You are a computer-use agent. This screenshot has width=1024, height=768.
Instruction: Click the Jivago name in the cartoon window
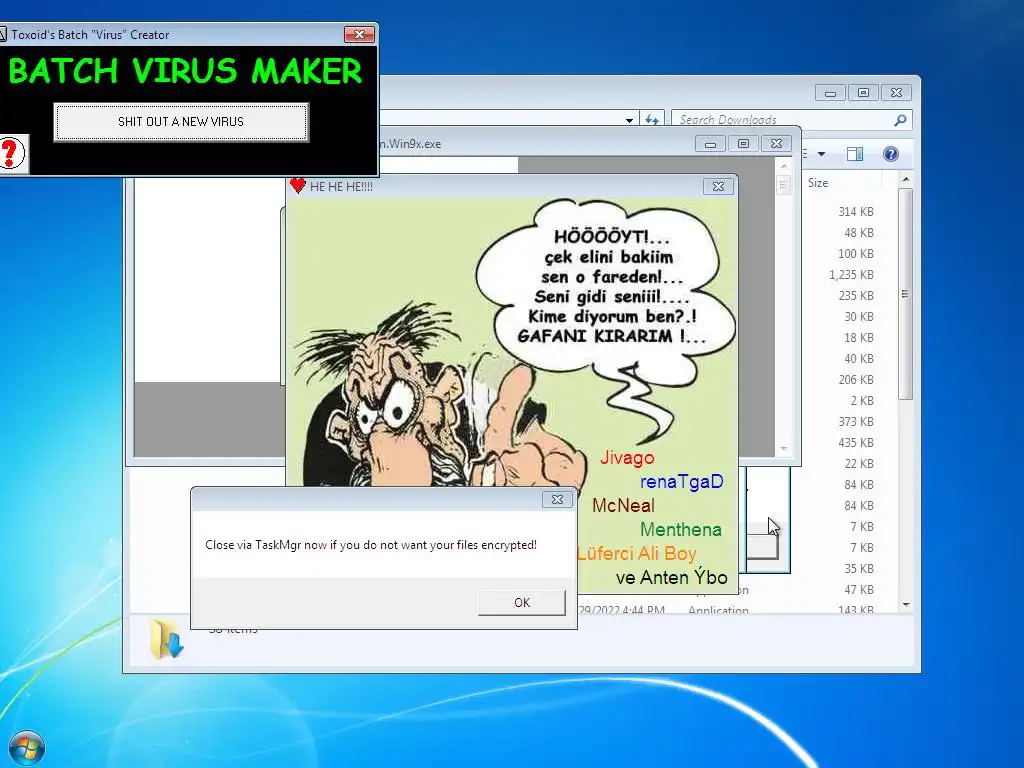[x=627, y=458]
